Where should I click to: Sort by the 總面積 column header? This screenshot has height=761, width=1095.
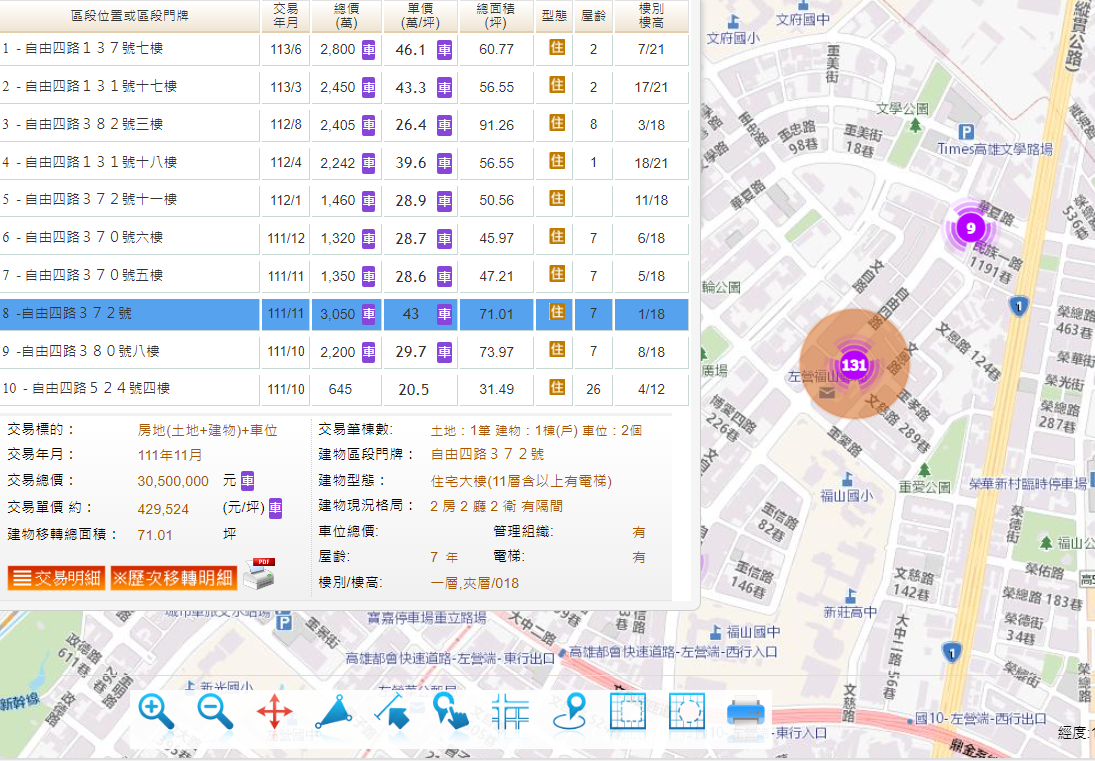click(x=496, y=15)
